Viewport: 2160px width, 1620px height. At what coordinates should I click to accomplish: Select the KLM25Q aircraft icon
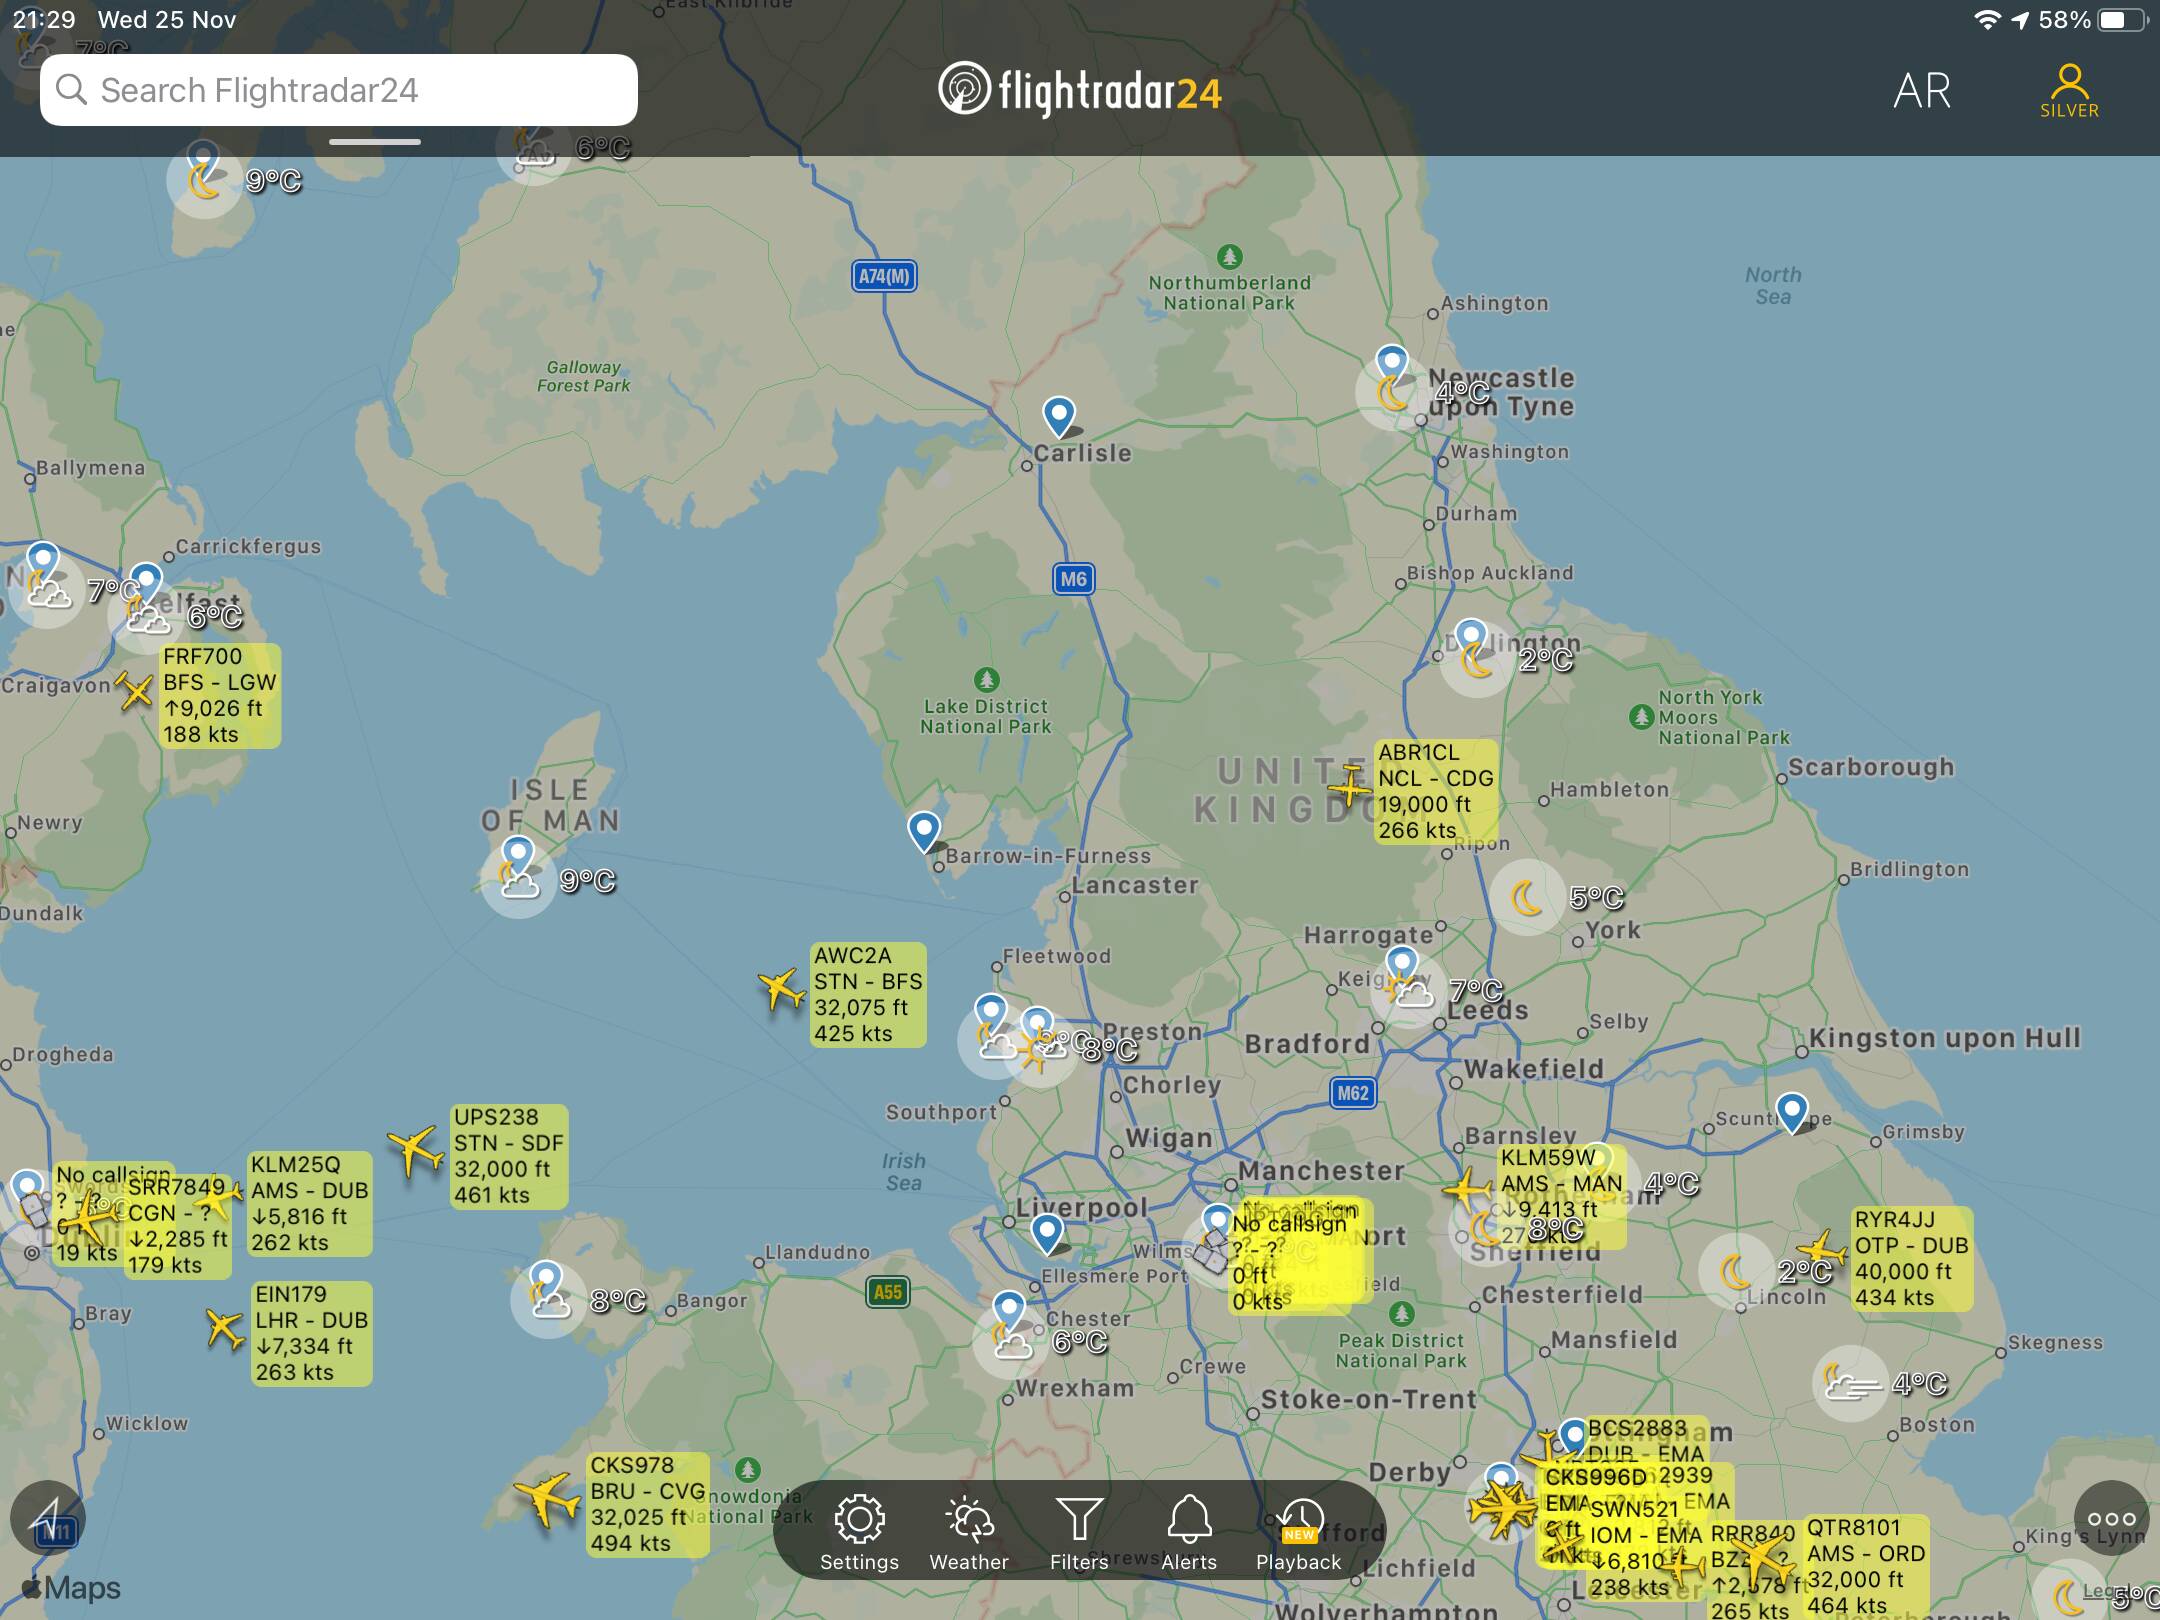point(219,1199)
